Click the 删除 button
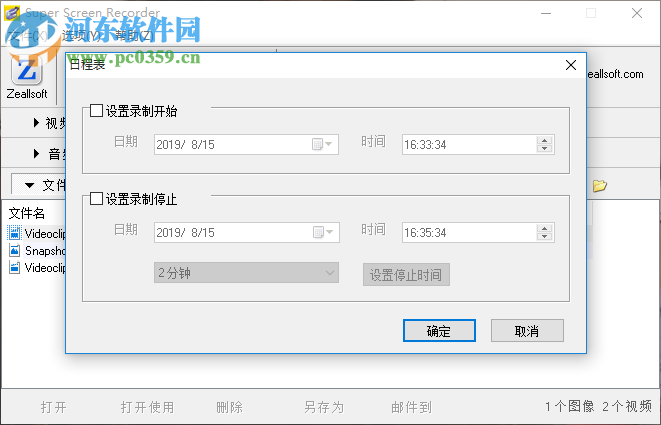The image size is (661, 425). tap(230, 407)
